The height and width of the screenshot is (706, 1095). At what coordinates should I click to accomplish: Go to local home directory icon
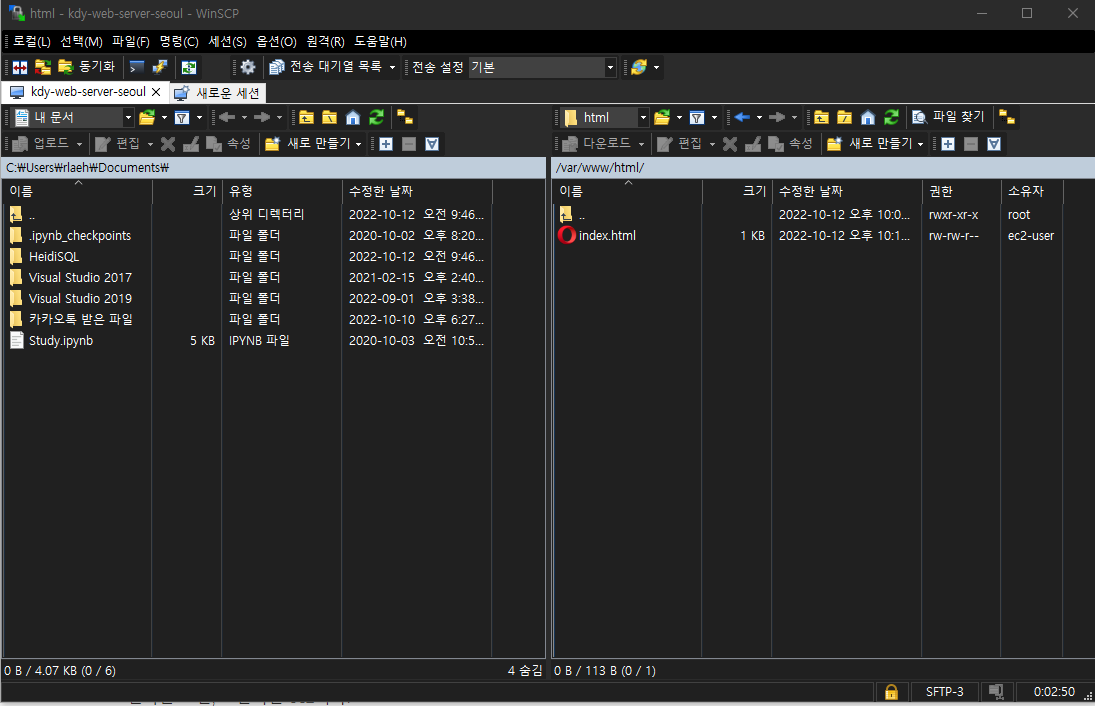click(x=353, y=117)
